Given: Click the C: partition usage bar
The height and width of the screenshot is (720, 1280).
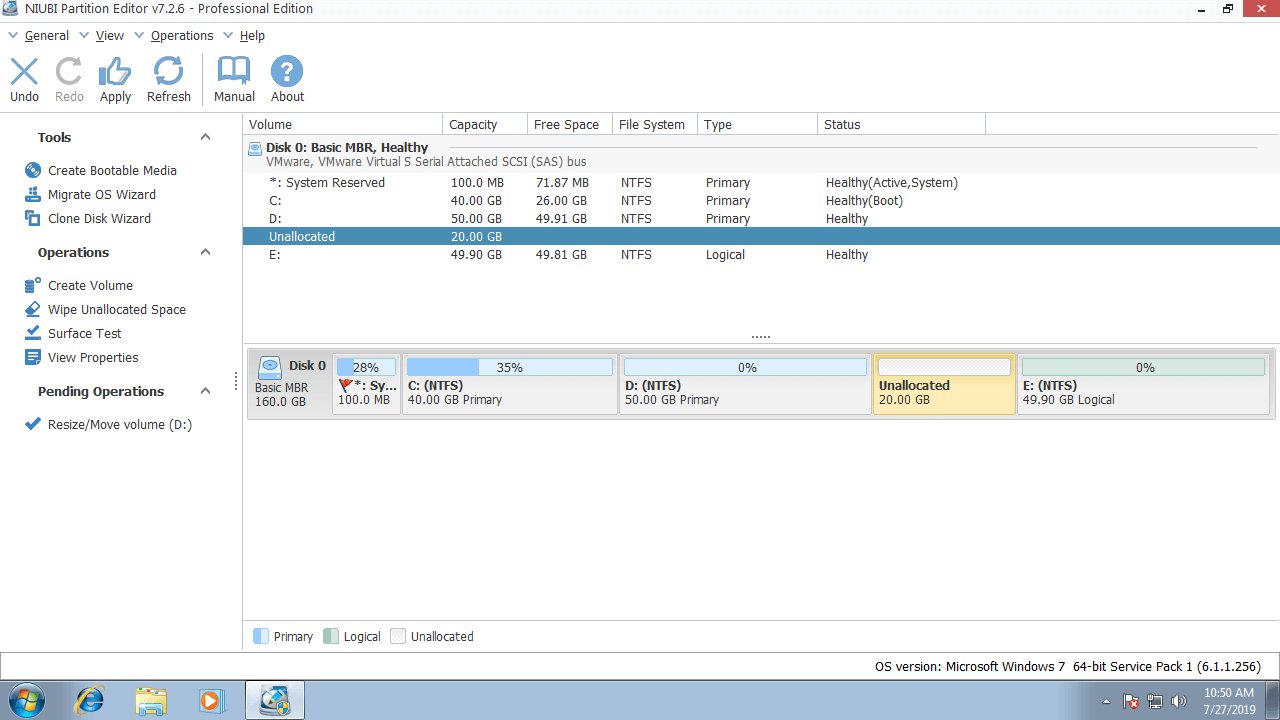Looking at the screenshot, I should pos(509,368).
